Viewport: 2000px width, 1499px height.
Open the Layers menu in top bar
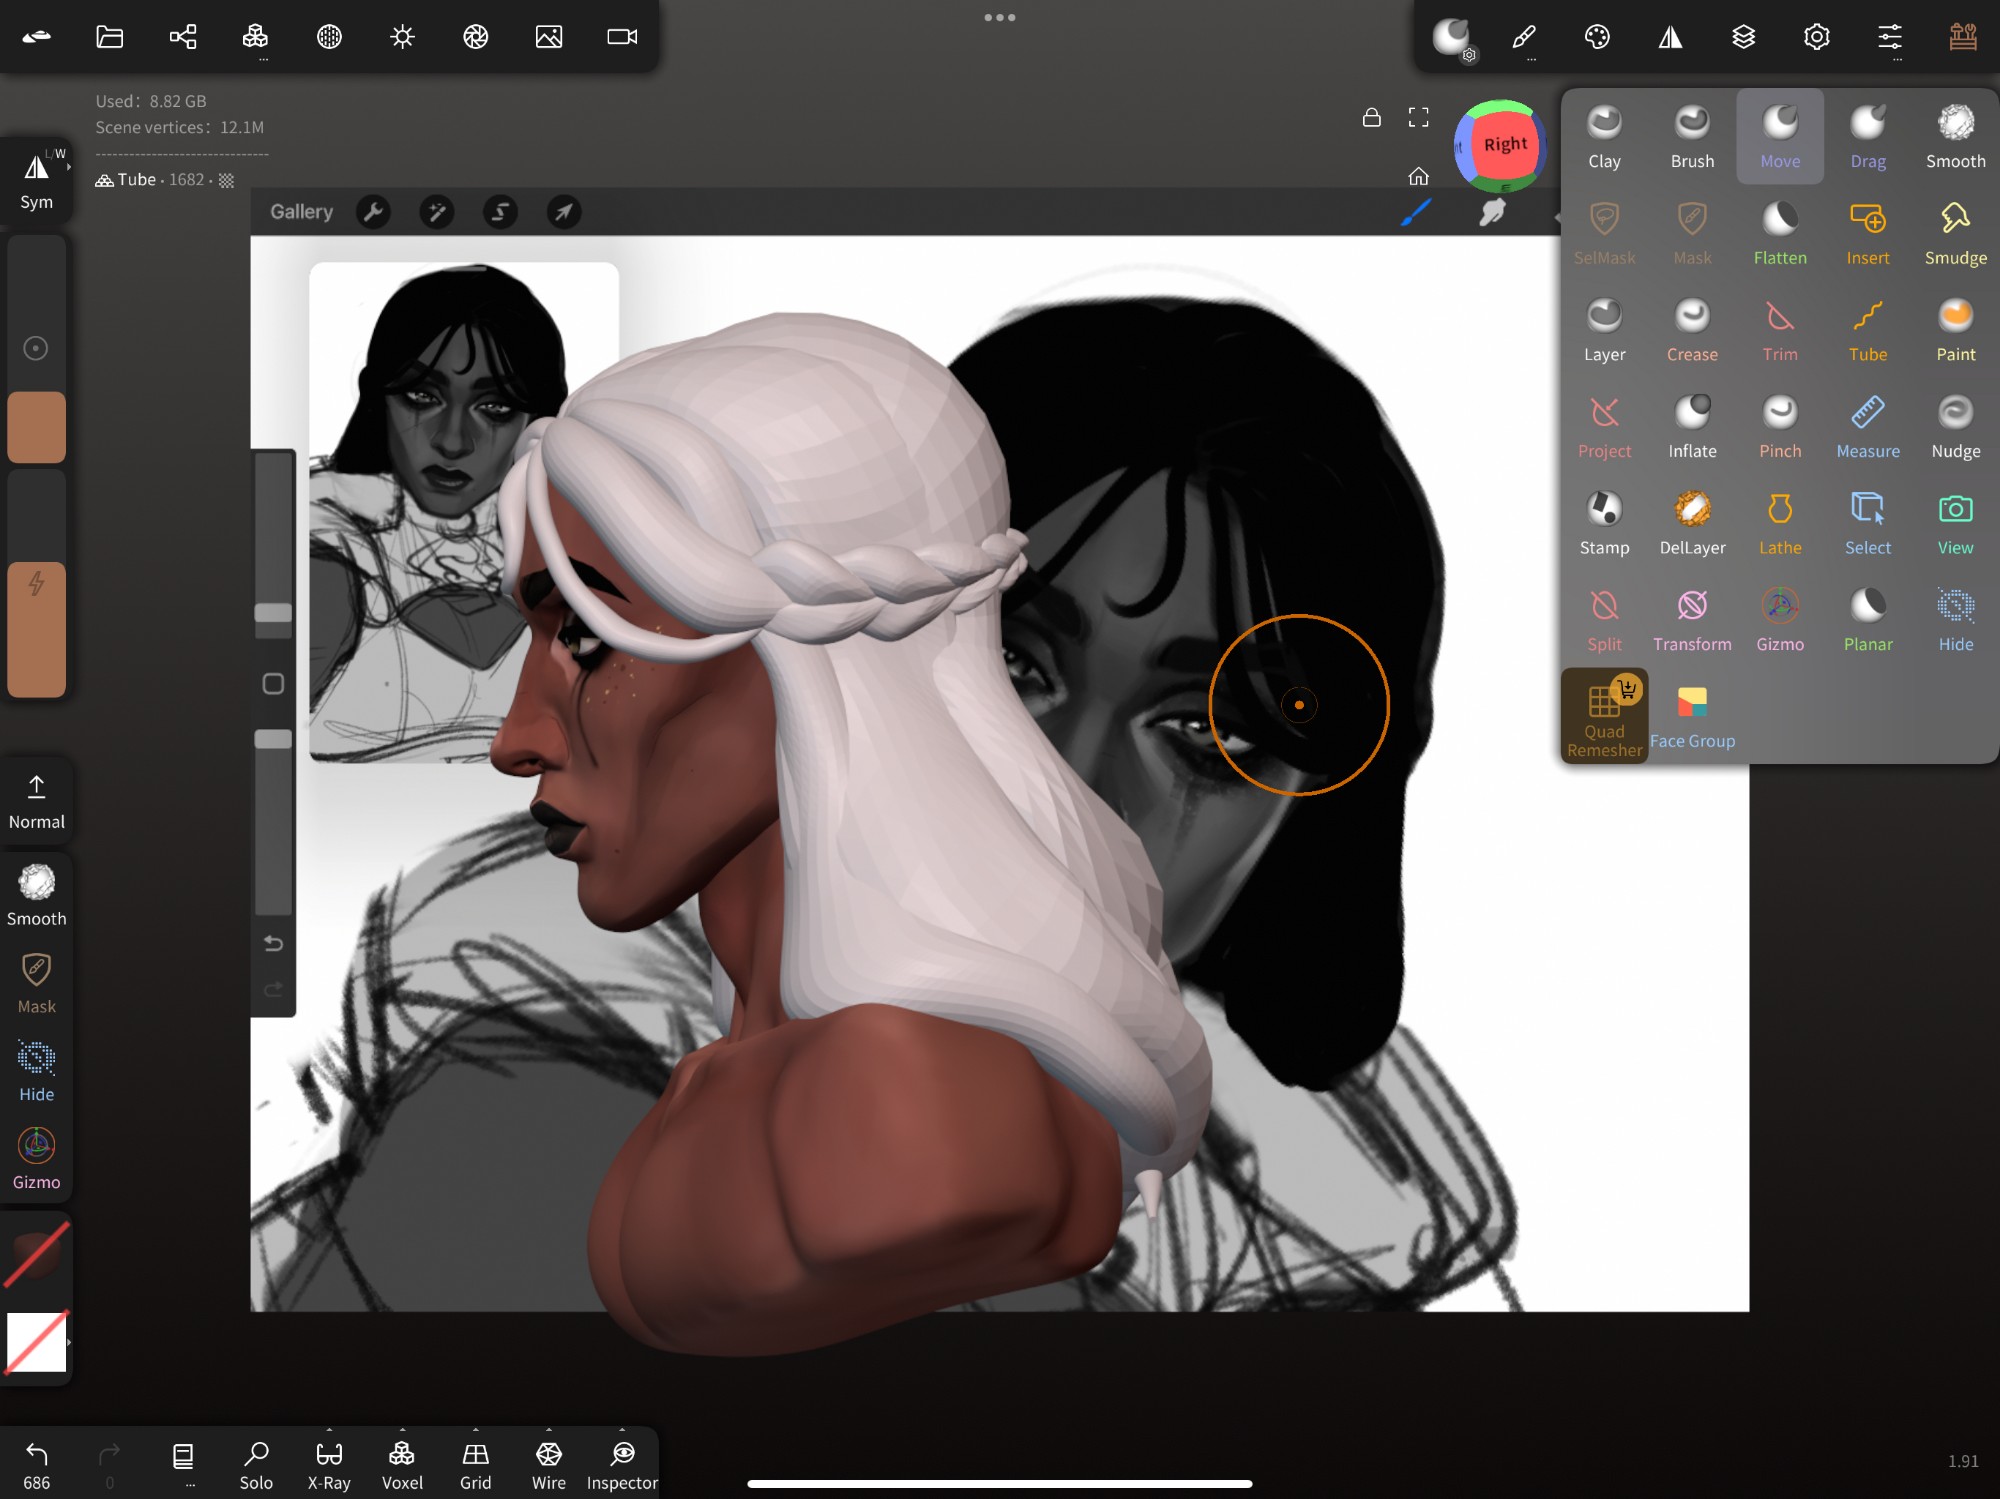1743,37
